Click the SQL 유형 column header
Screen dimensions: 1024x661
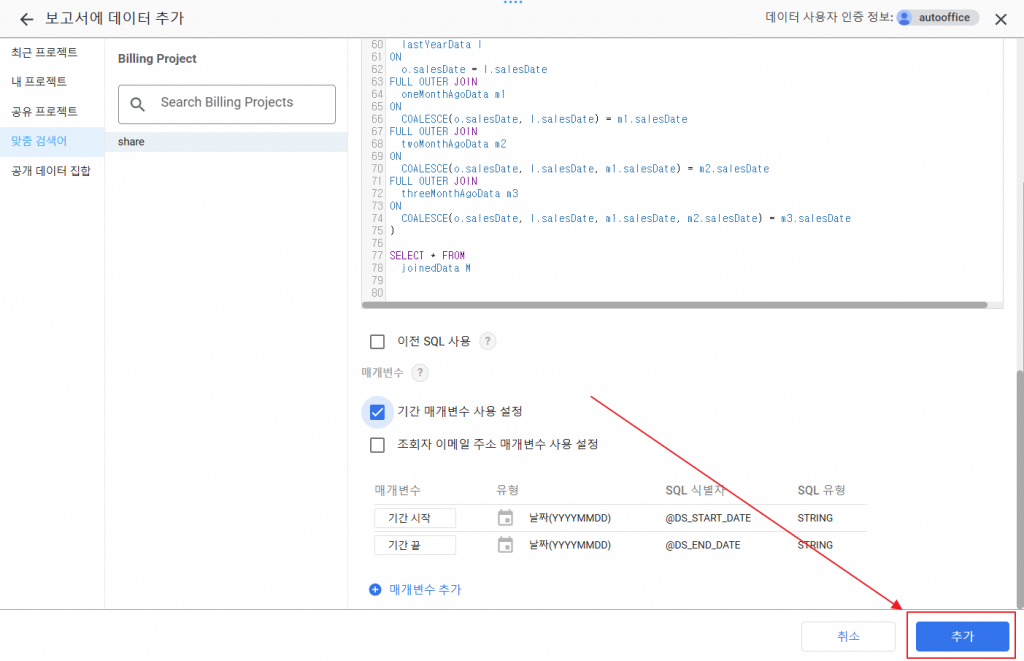point(821,491)
